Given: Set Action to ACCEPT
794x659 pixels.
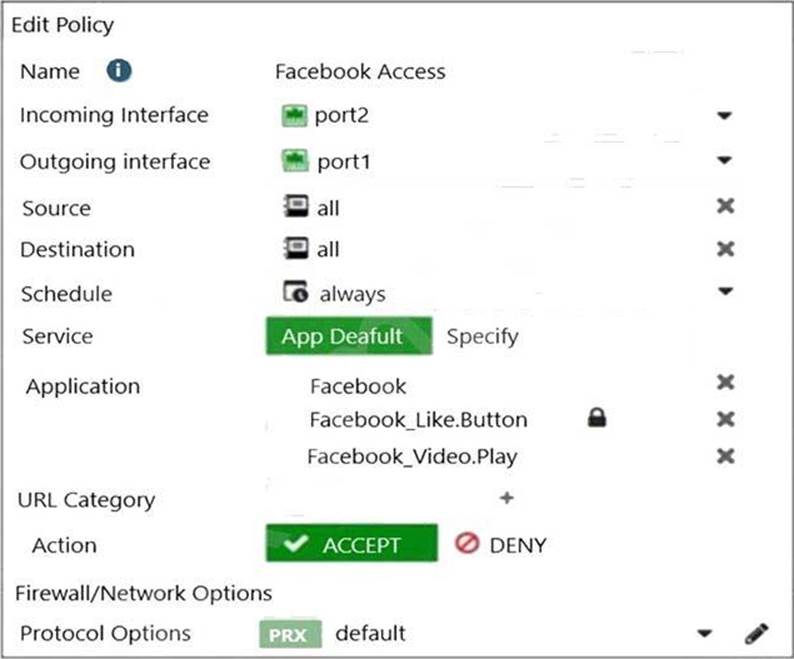Looking at the screenshot, I should 351,545.
